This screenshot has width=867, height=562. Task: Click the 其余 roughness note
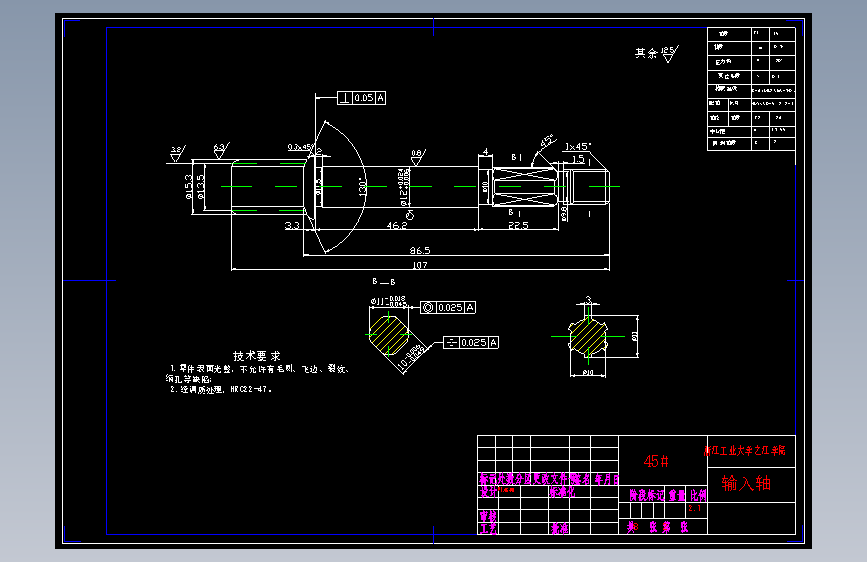[x=656, y=53]
